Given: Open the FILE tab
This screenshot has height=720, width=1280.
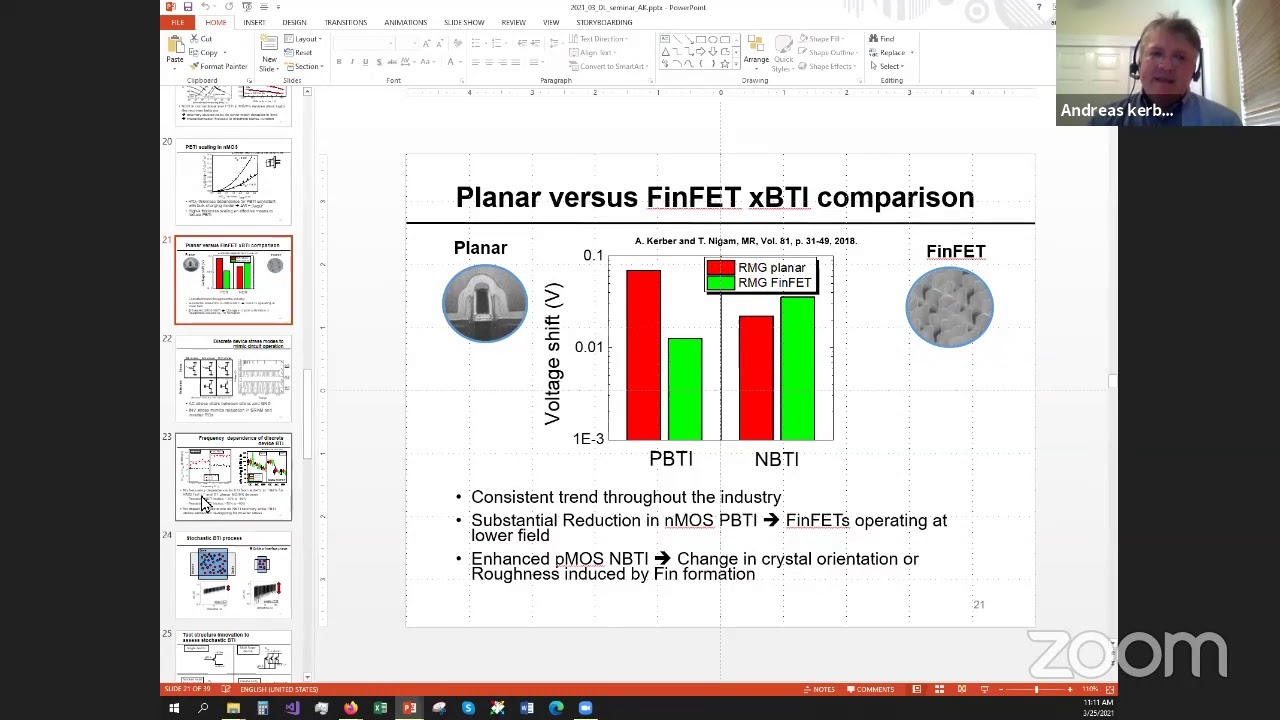Looking at the screenshot, I should pos(178,22).
